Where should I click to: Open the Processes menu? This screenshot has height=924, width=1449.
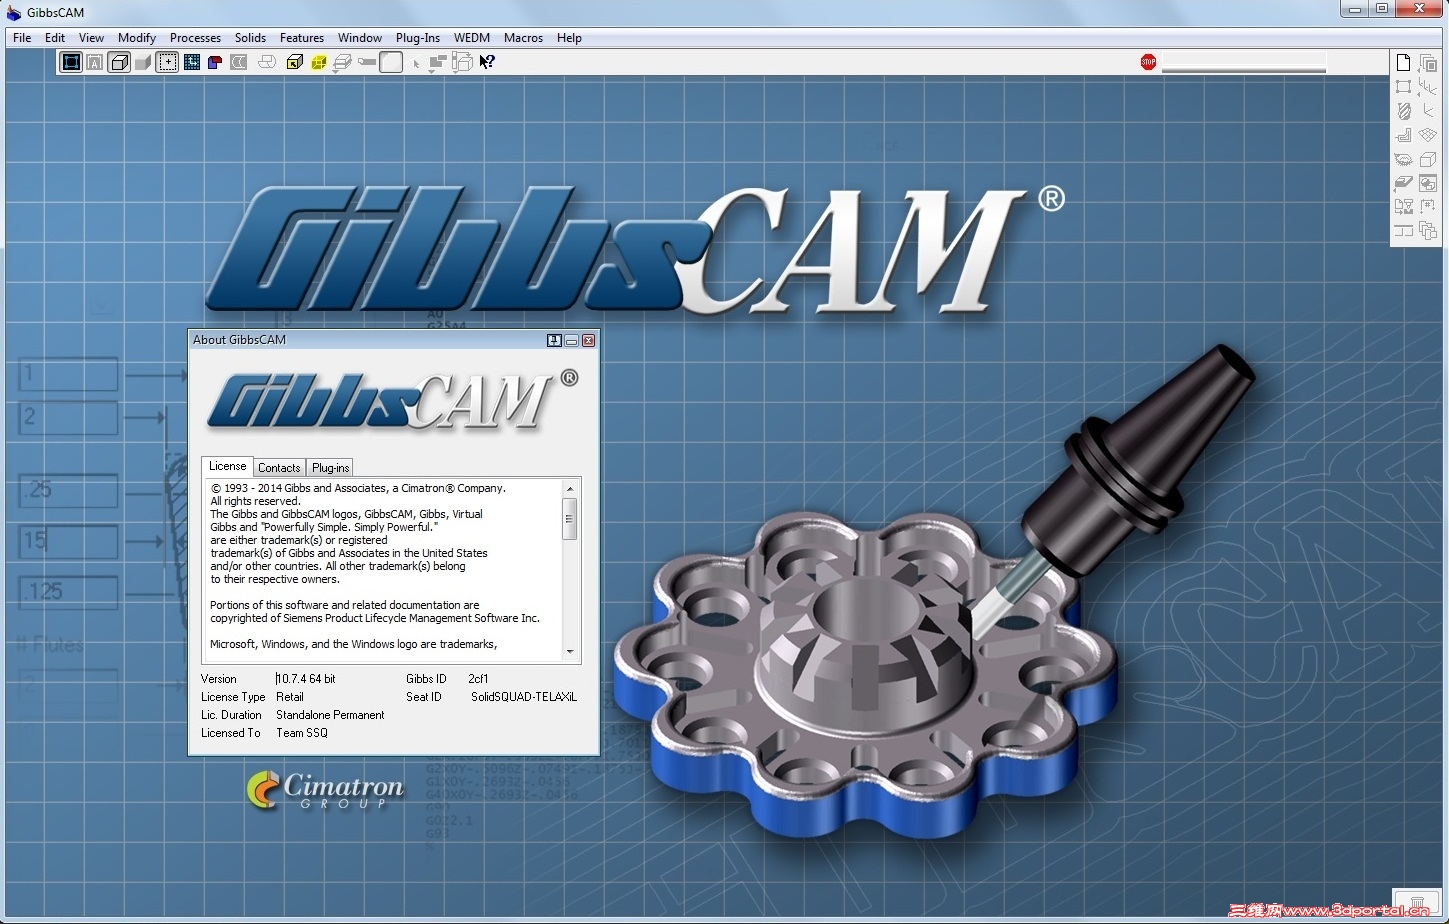[195, 38]
